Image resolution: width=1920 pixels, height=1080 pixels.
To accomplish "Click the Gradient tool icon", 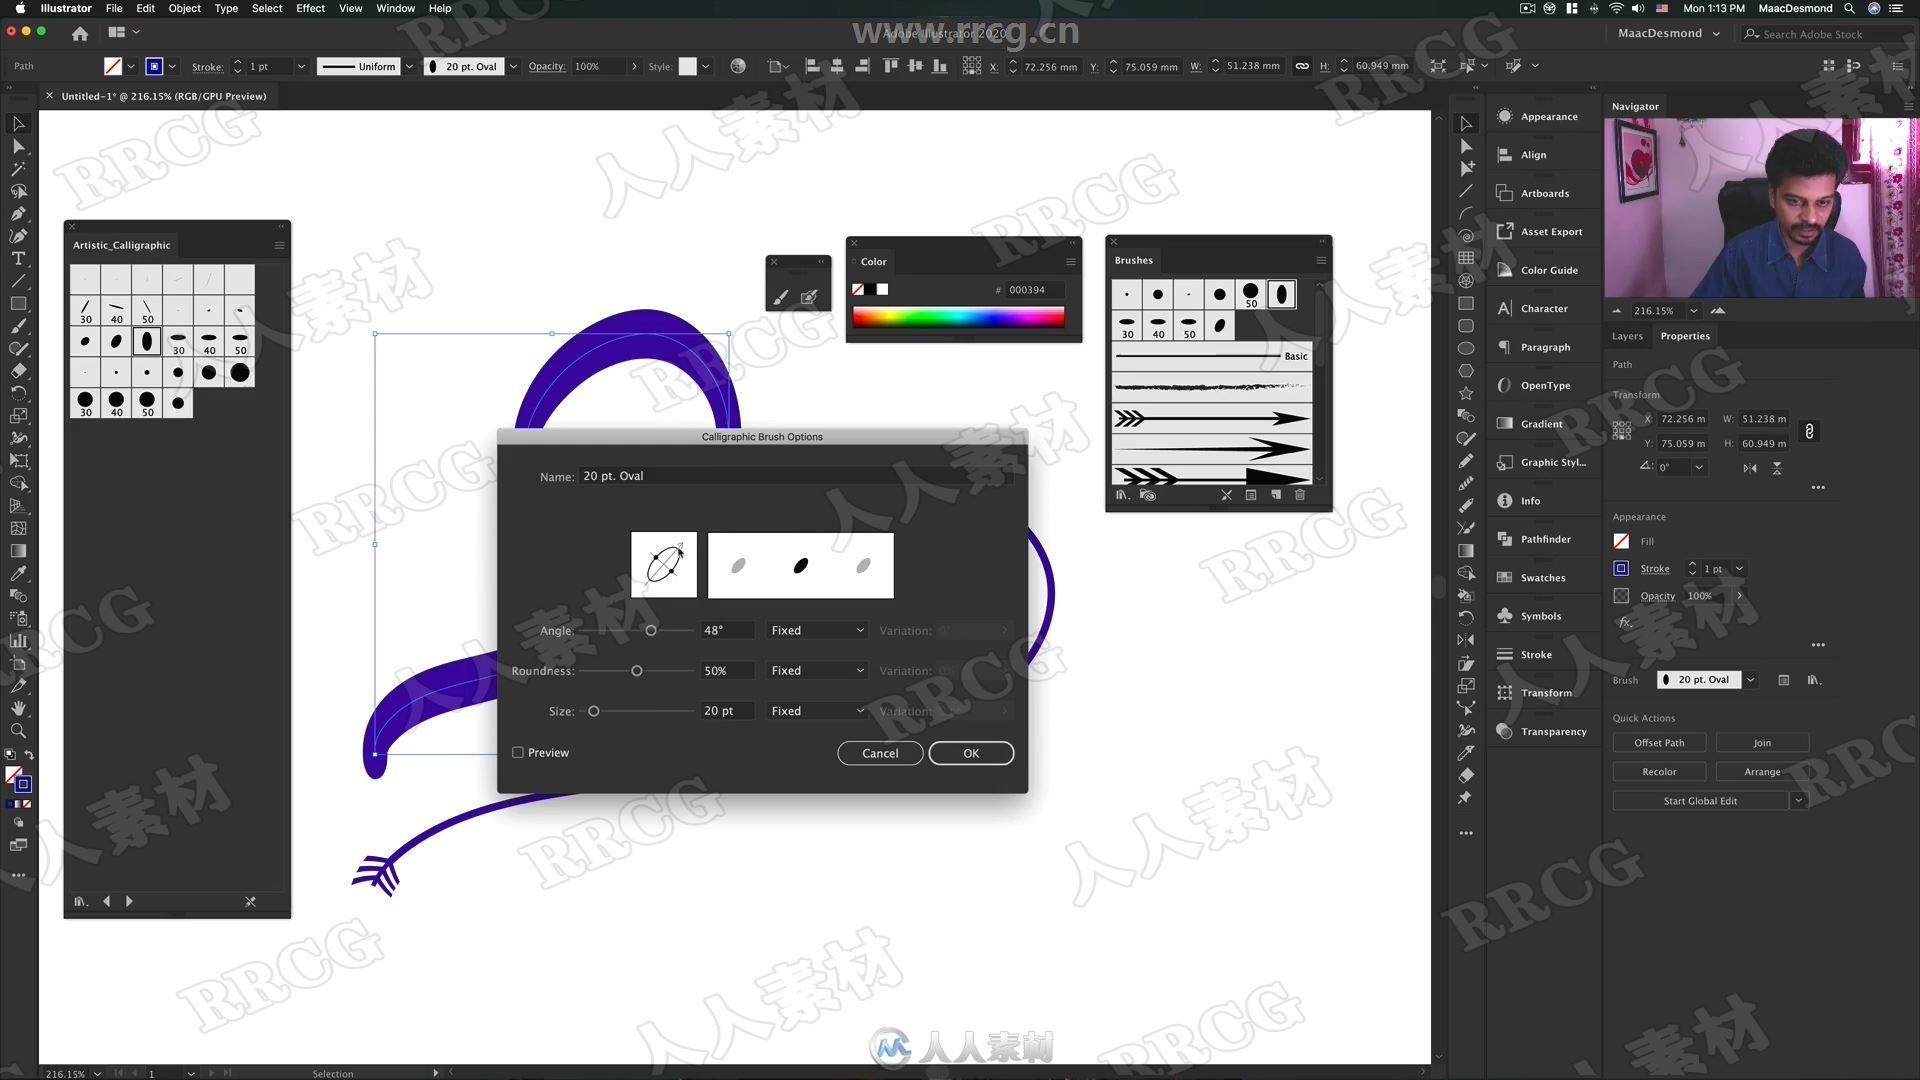I will [x=18, y=550].
